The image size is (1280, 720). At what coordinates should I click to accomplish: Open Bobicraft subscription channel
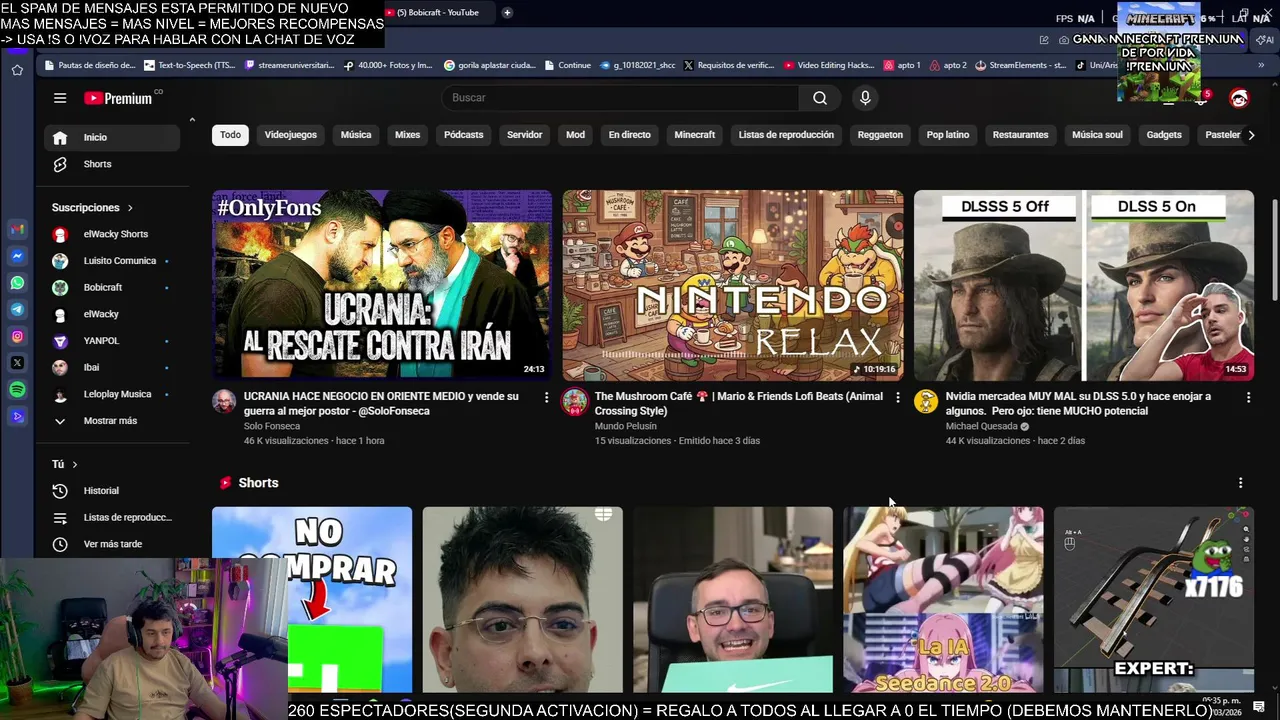pyautogui.click(x=112, y=288)
